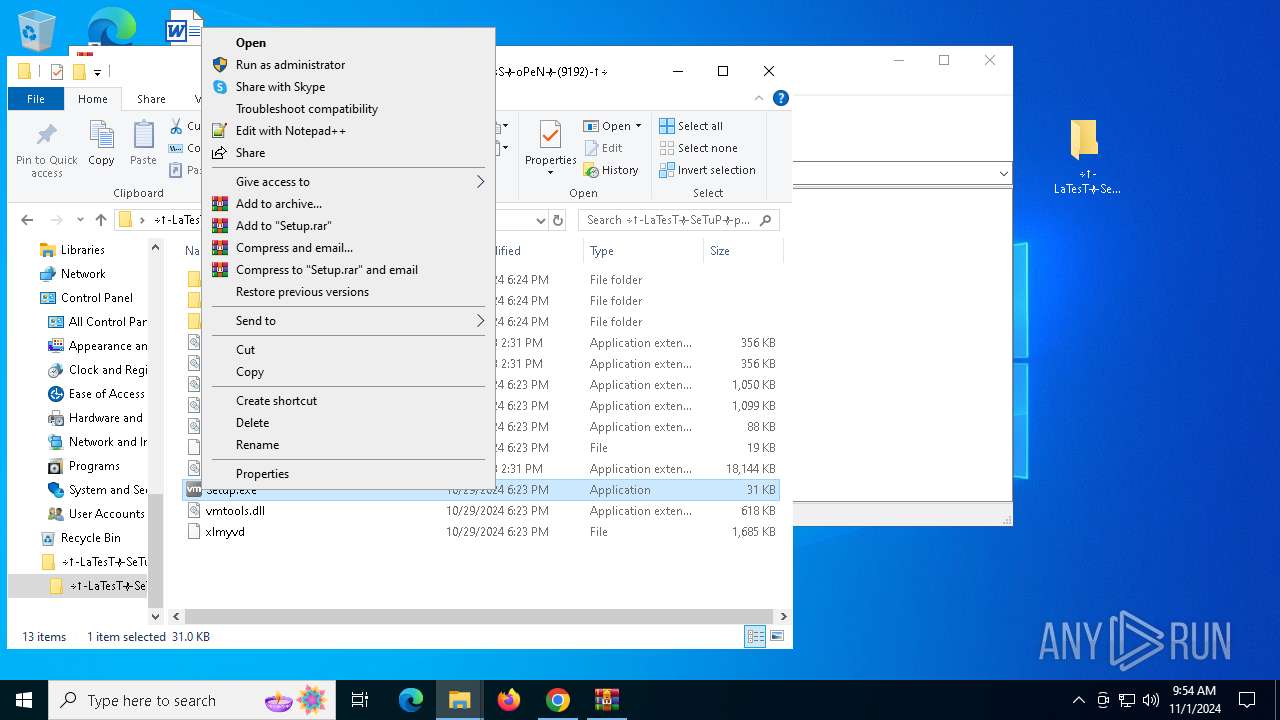
Task: Switch to the Home ribbon tab
Action: [93, 99]
